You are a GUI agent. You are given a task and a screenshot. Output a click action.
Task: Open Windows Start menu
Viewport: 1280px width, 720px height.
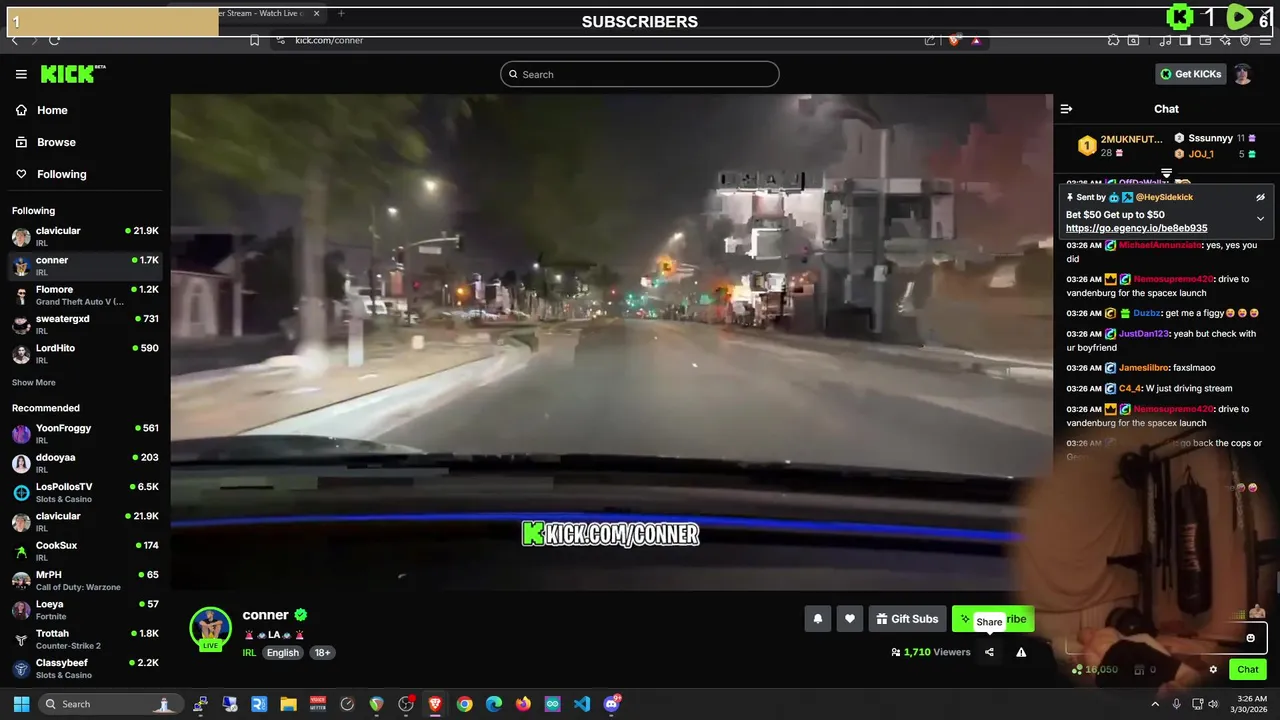[21, 704]
